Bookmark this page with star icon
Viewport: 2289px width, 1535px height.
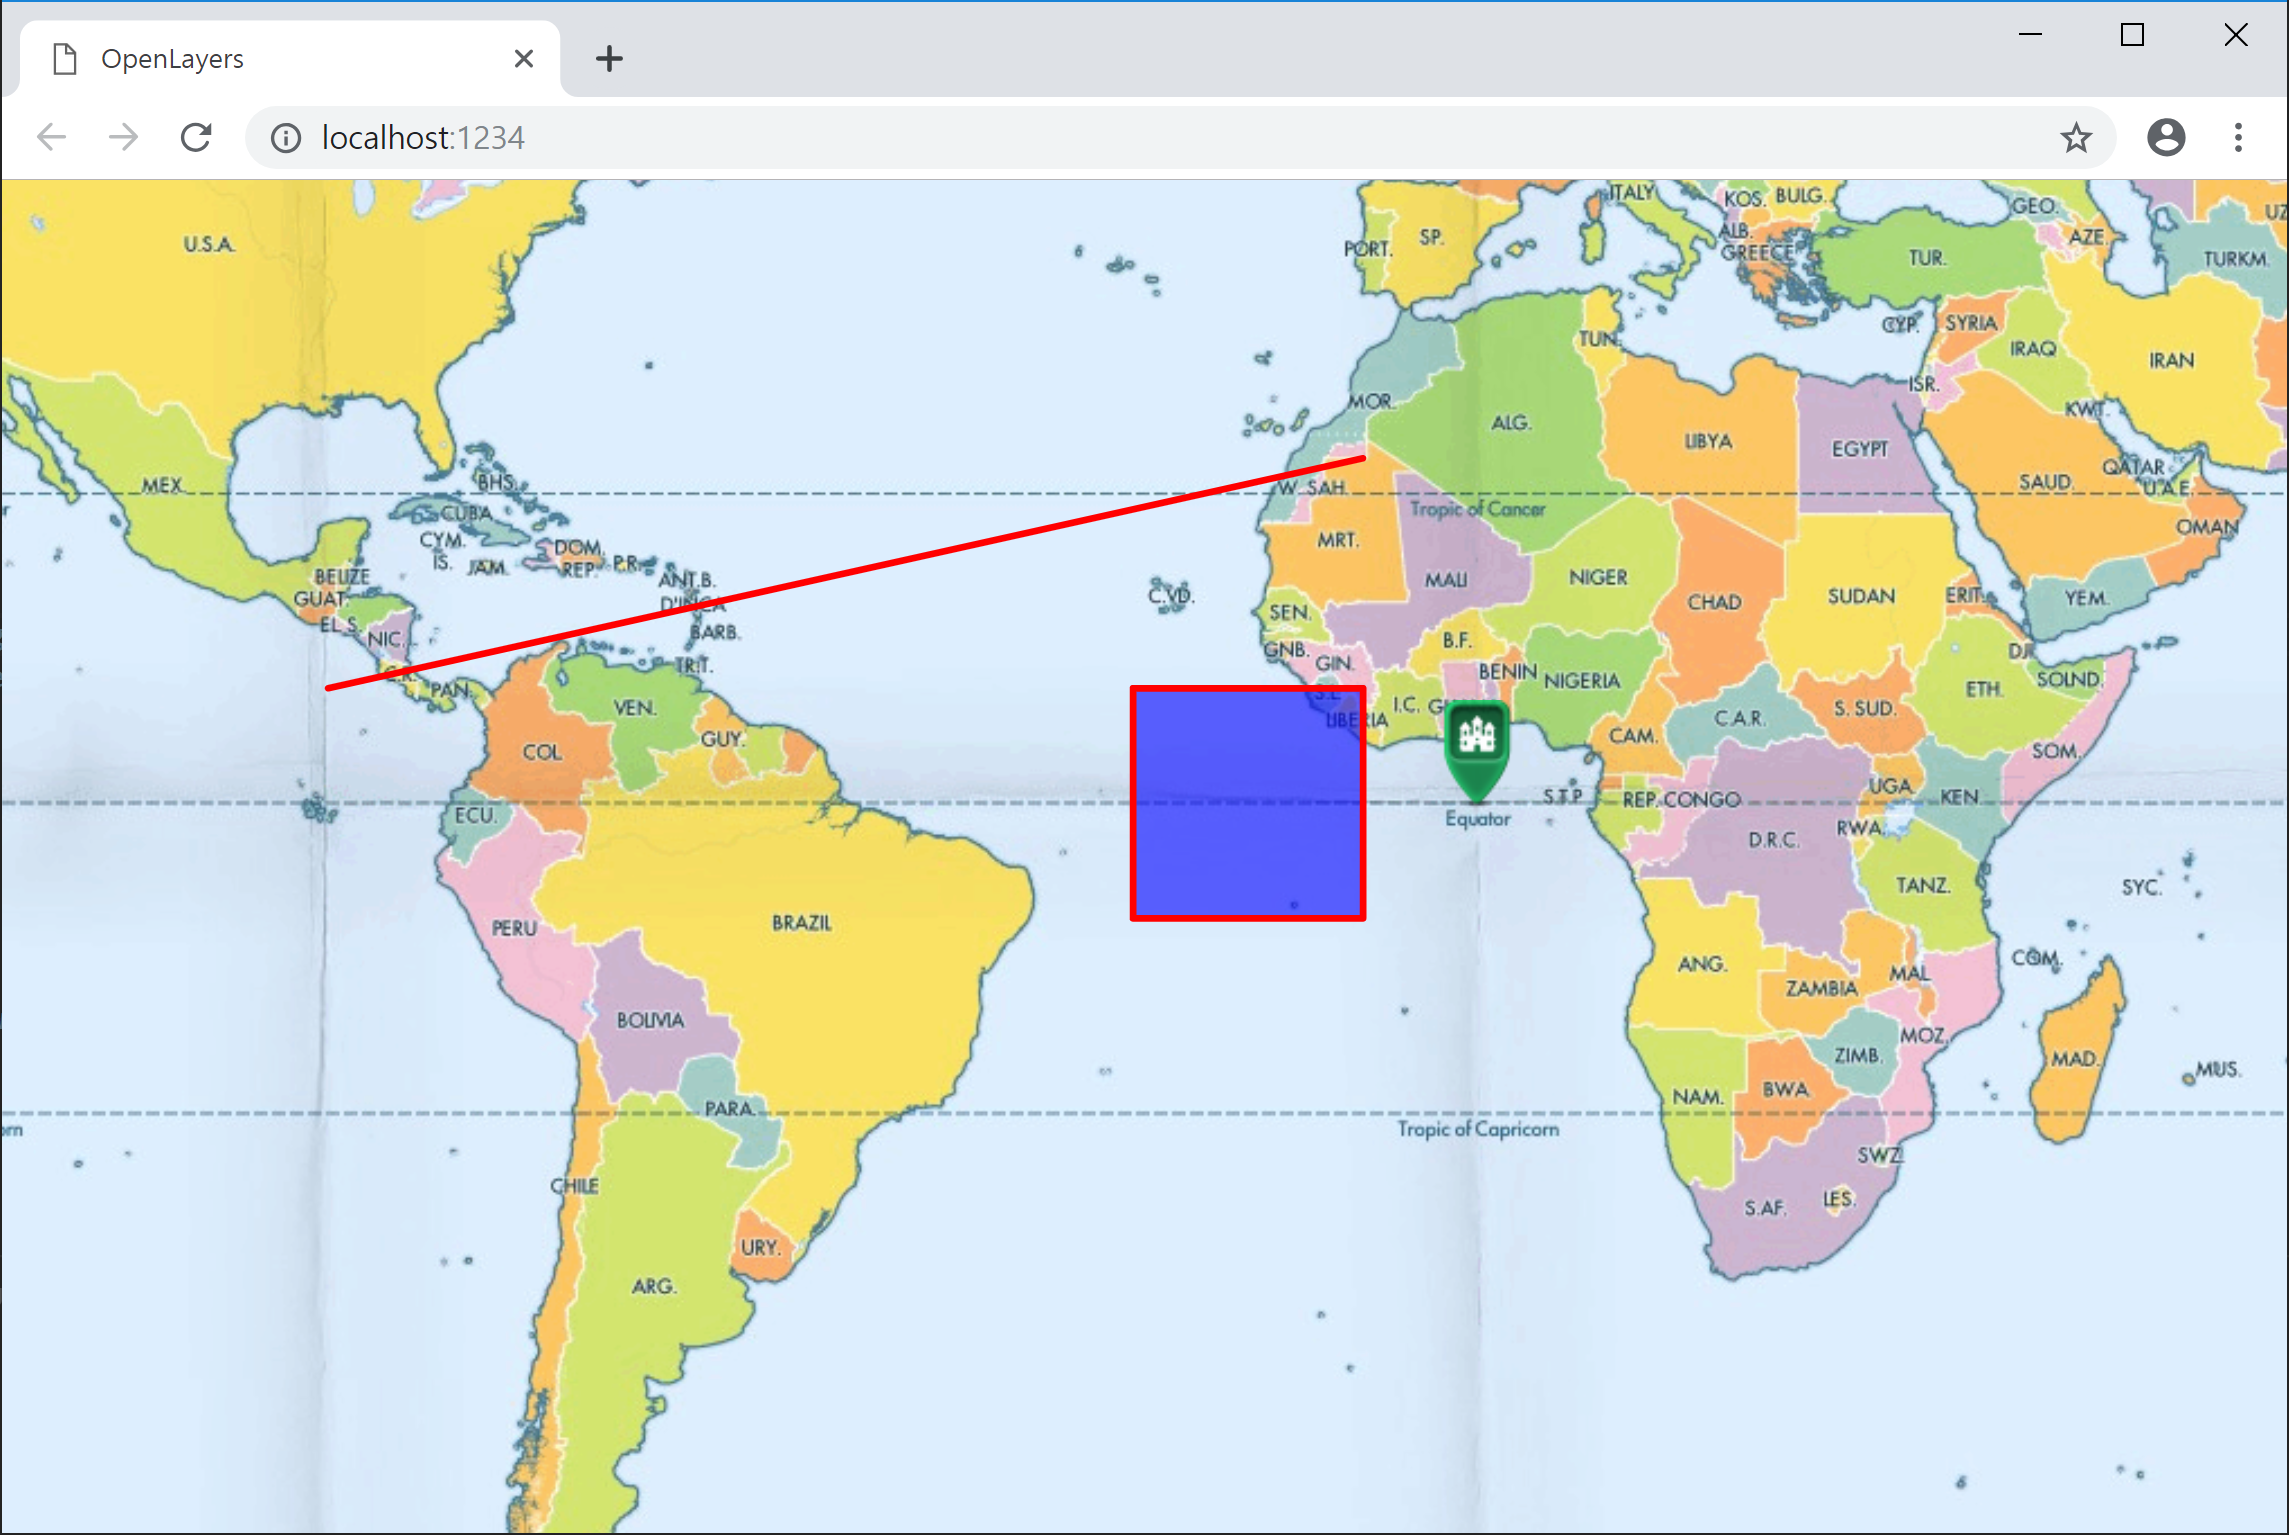point(2076,137)
